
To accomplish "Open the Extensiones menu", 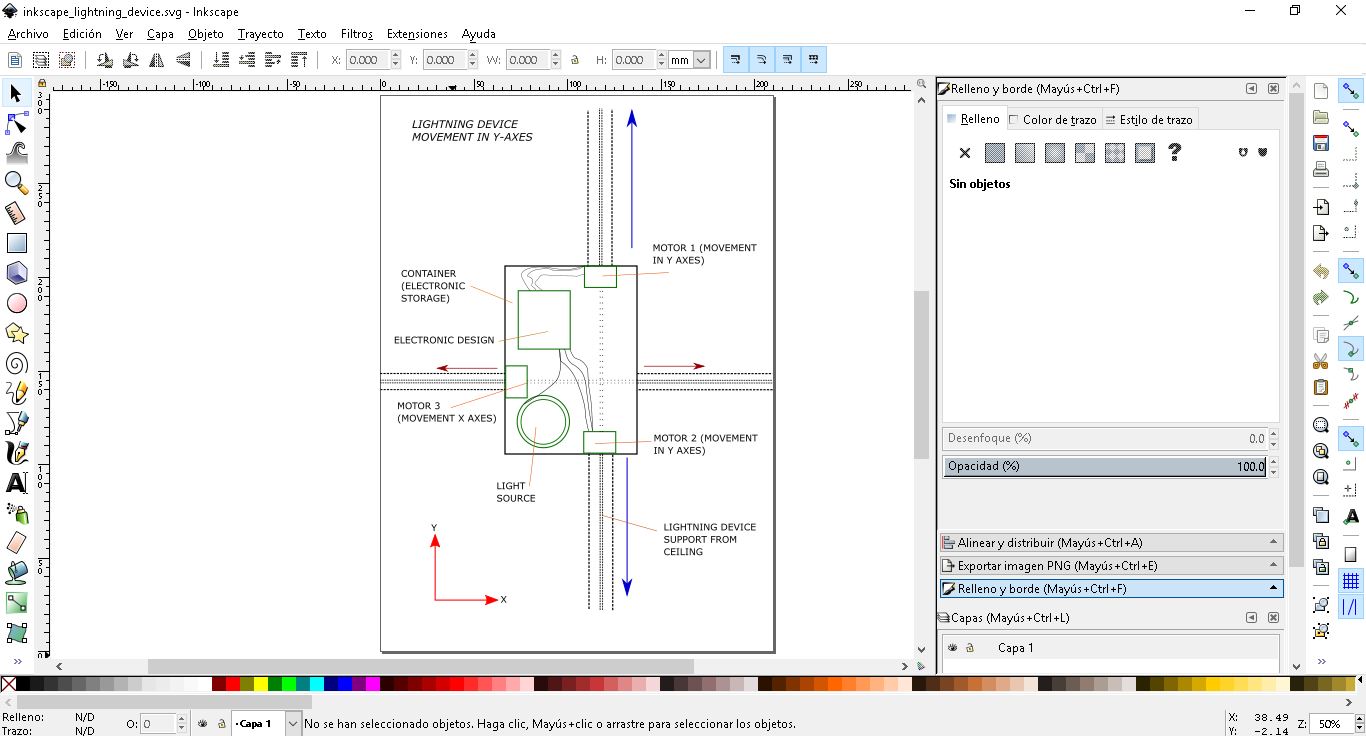I will pyautogui.click(x=417, y=34).
